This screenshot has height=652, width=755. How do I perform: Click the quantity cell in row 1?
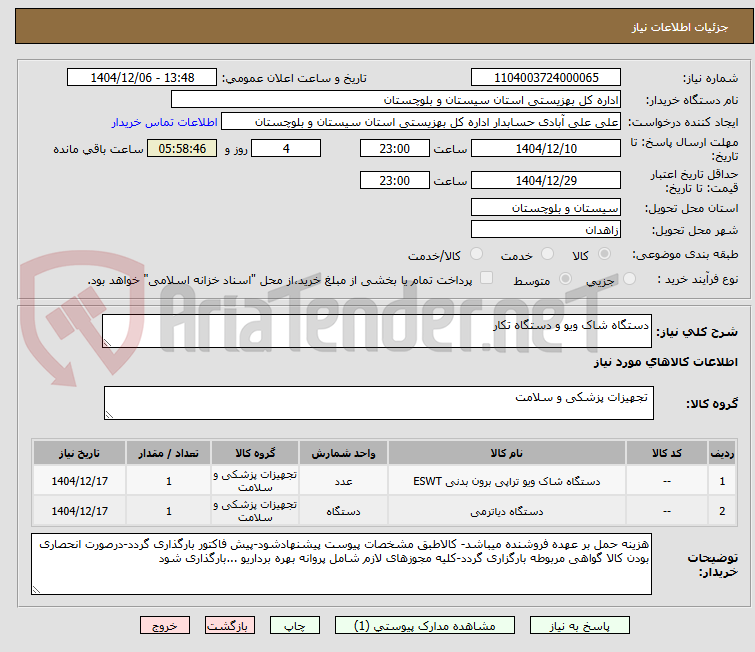click(169, 481)
